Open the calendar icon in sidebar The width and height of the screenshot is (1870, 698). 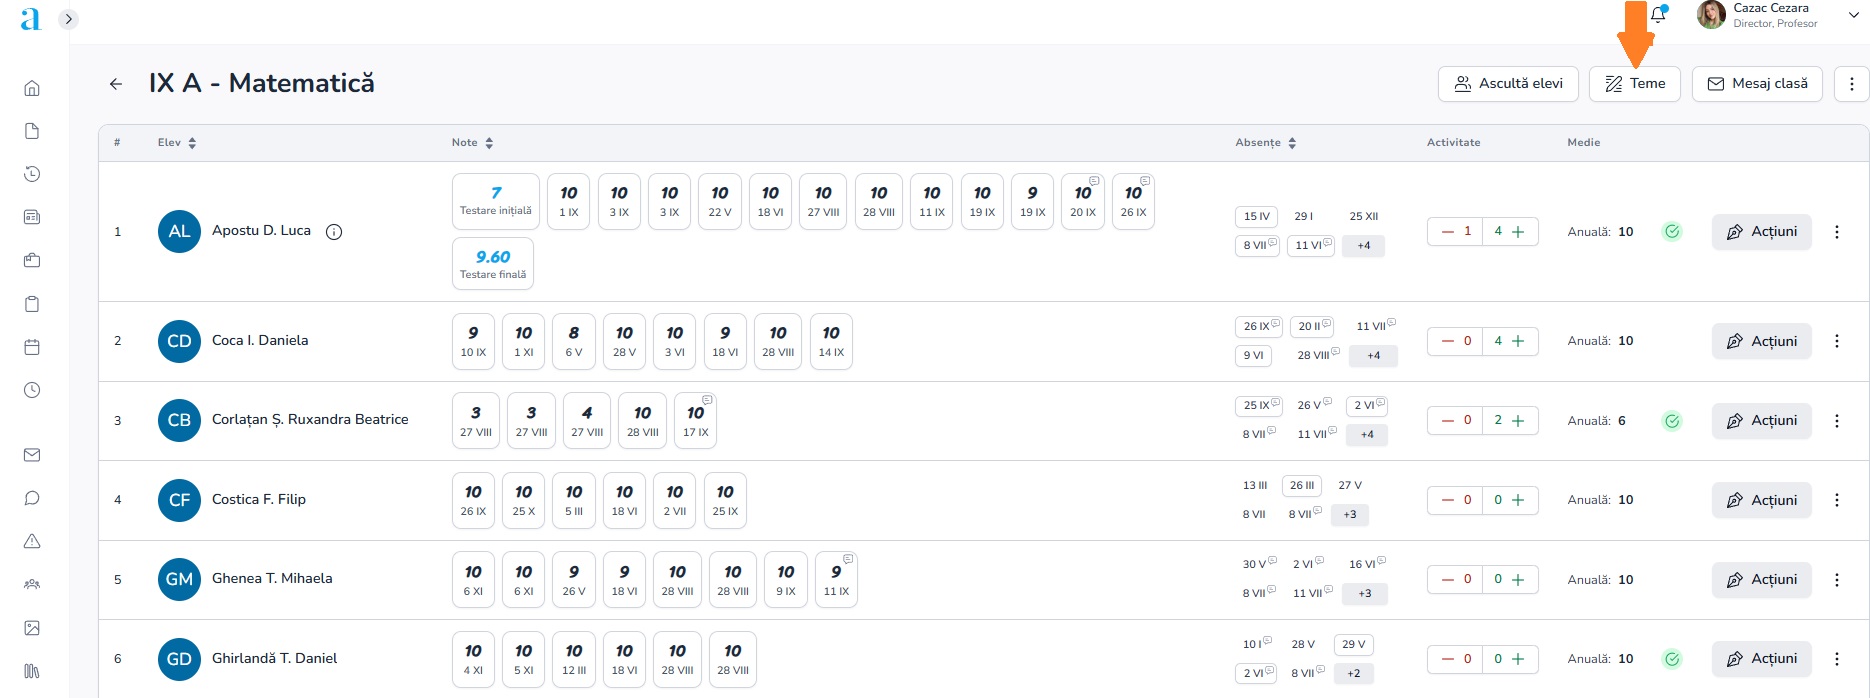pyautogui.click(x=32, y=347)
